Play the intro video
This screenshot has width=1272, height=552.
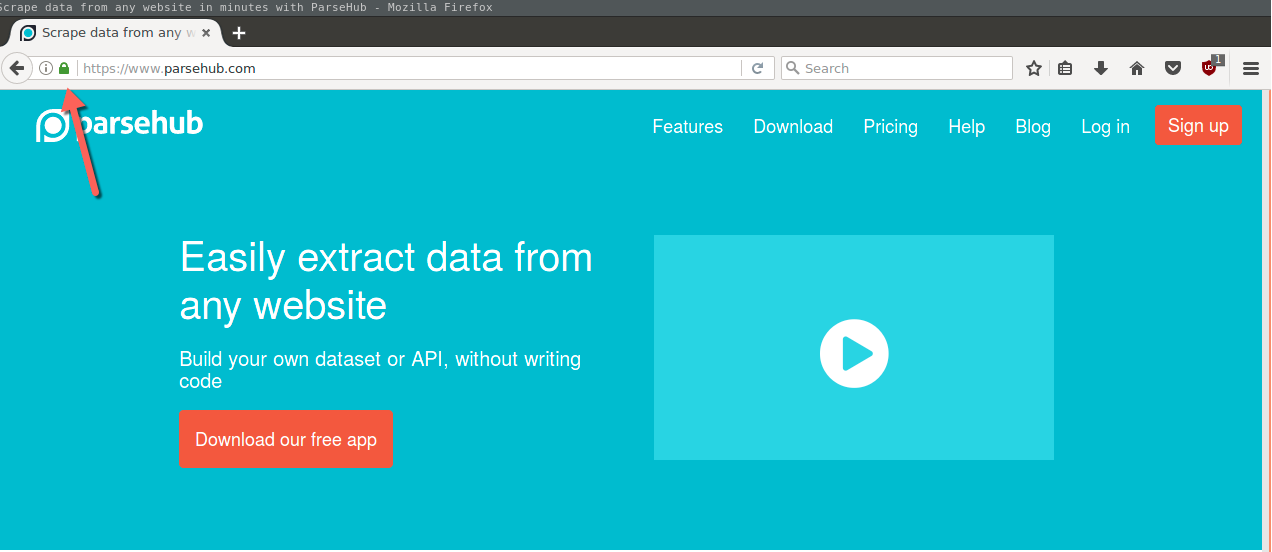click(x=854, y=353)
